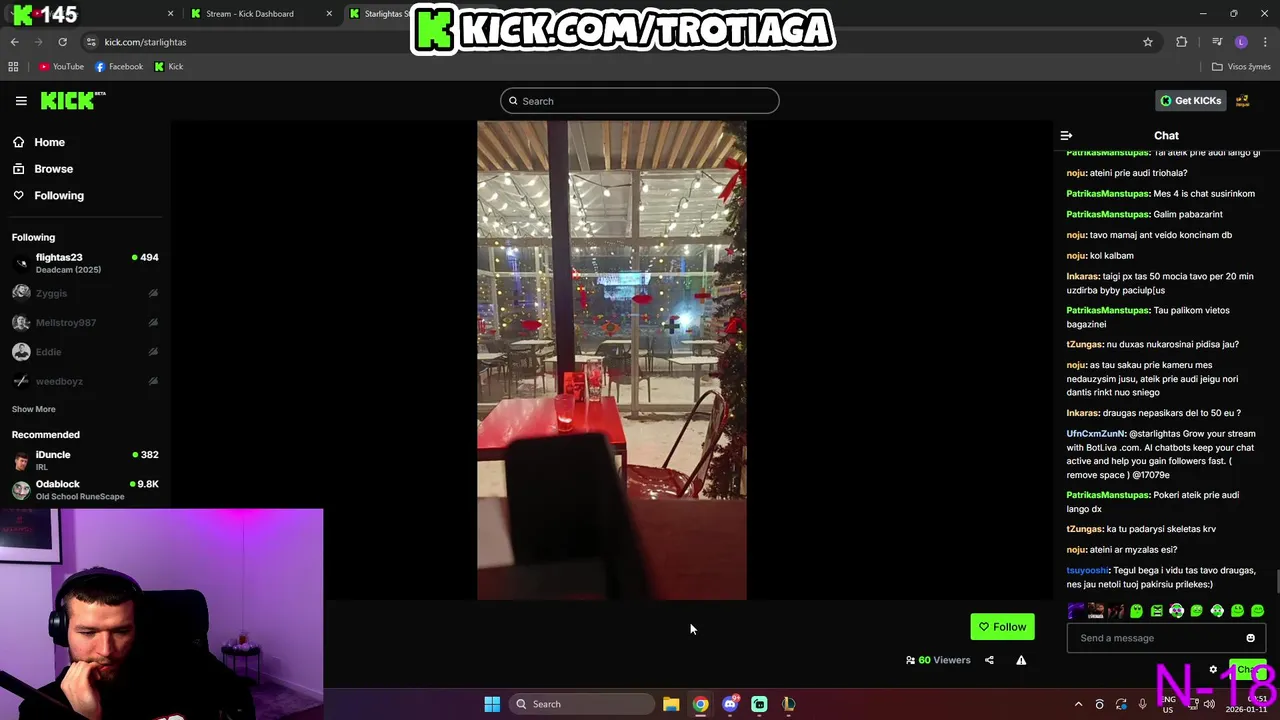Screen dimensions: 1280x720
Task: Bookmark this page with star icon
Action: (1148, 42)
